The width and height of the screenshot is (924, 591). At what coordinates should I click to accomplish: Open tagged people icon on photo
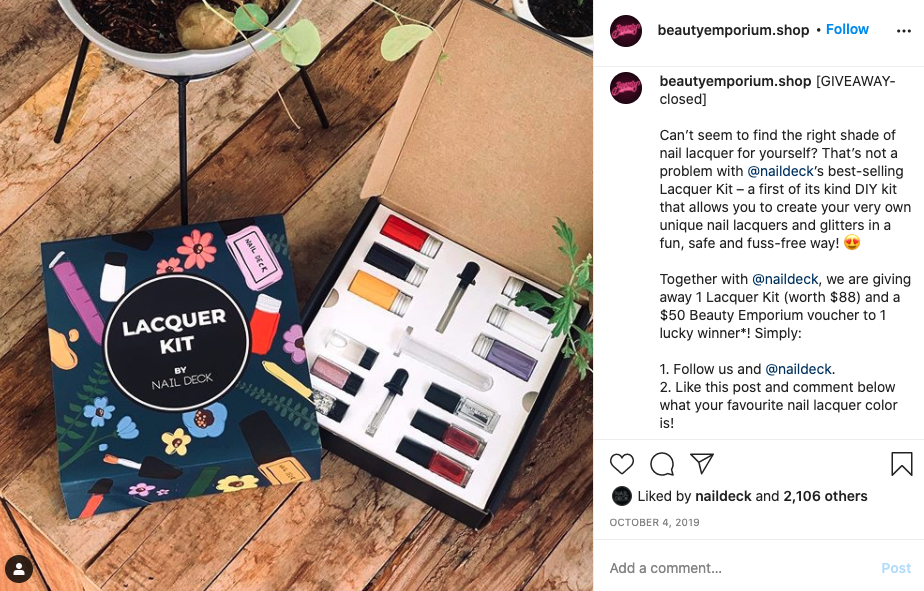click(x=19, y=569)
